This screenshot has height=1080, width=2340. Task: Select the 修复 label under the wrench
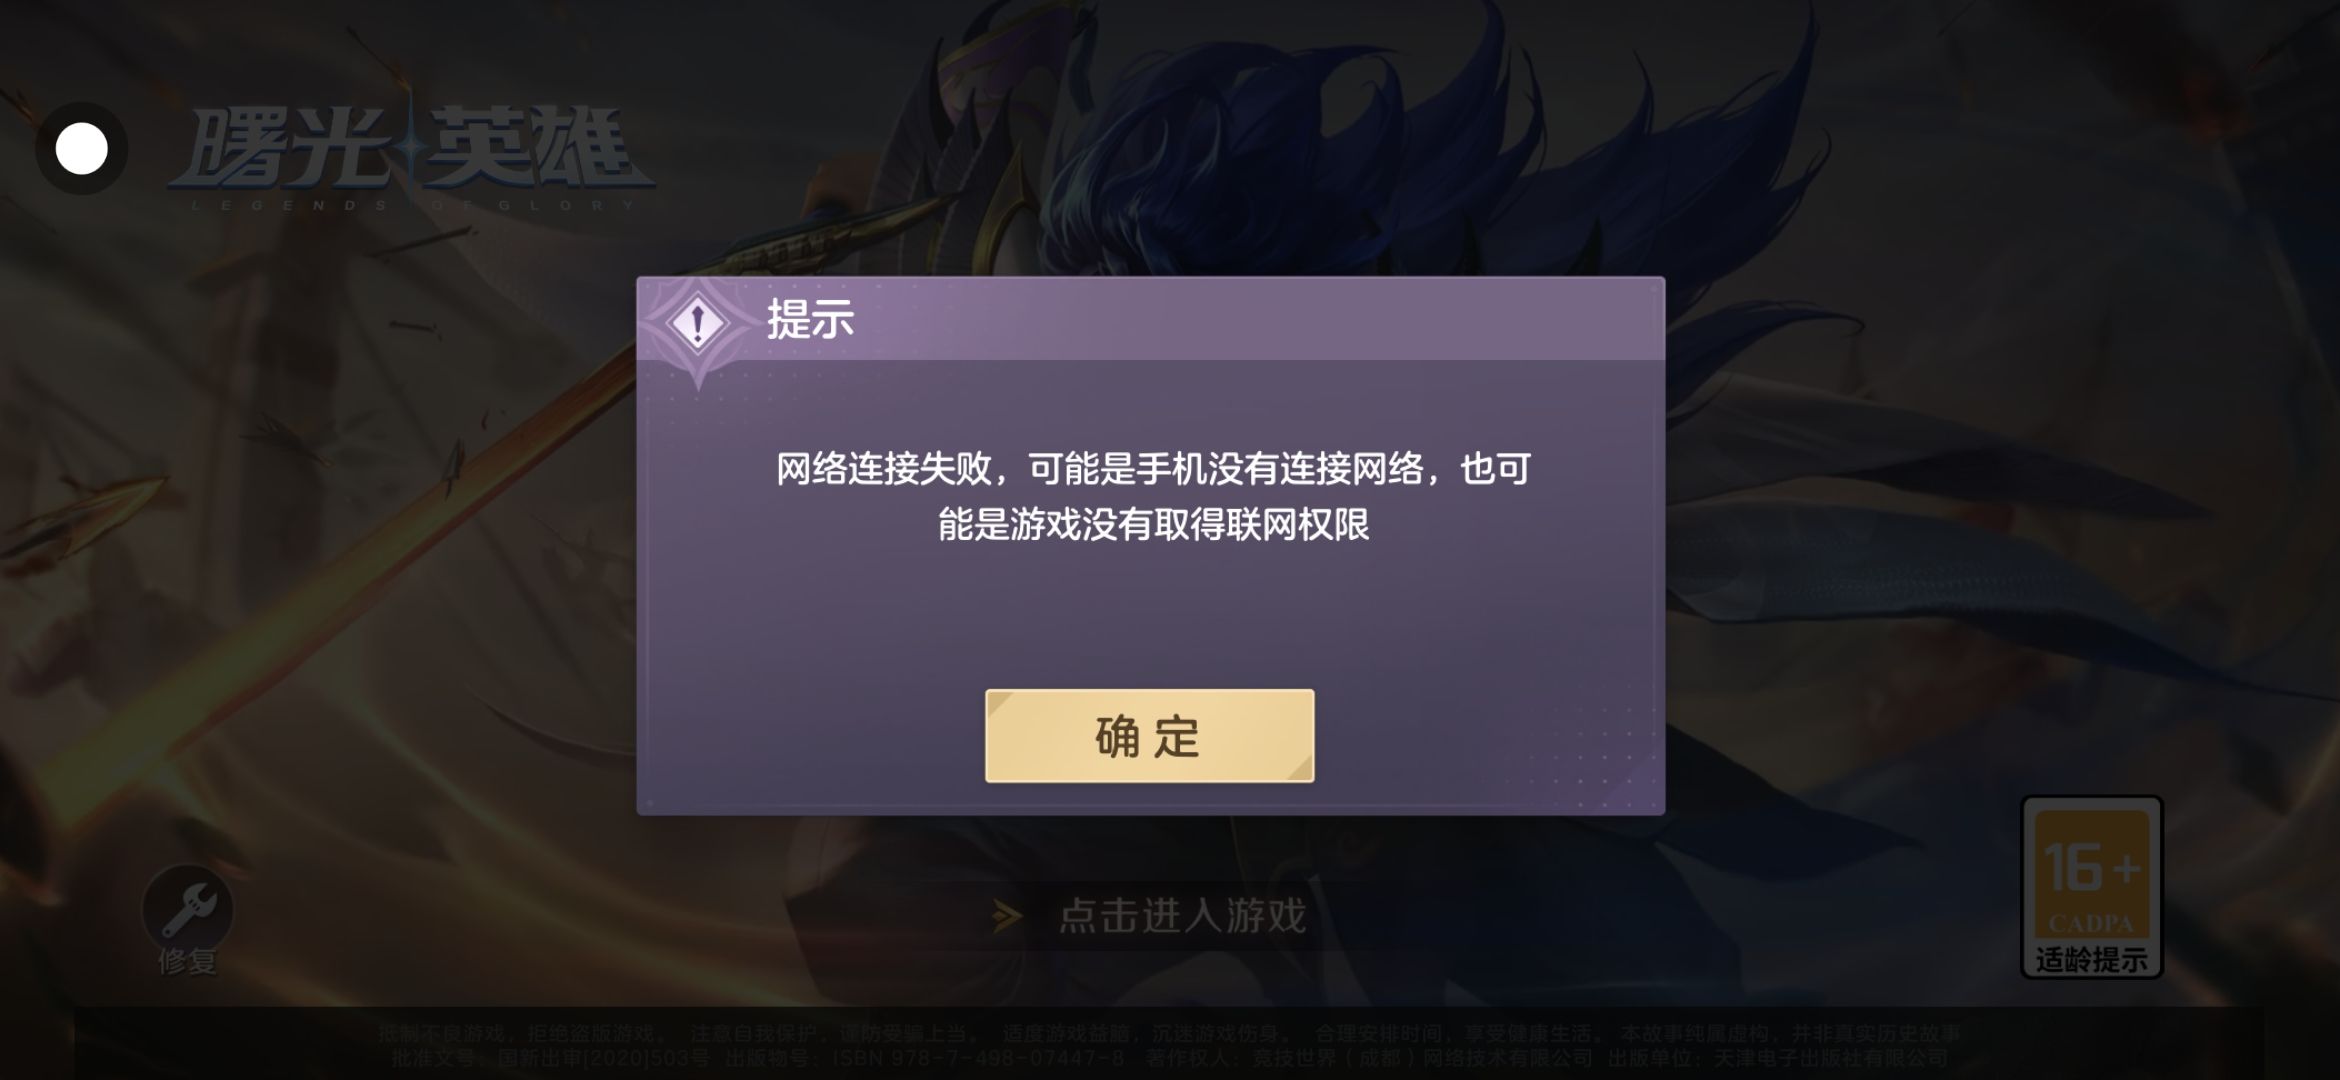pyautogui.click(x=187, y=962)
